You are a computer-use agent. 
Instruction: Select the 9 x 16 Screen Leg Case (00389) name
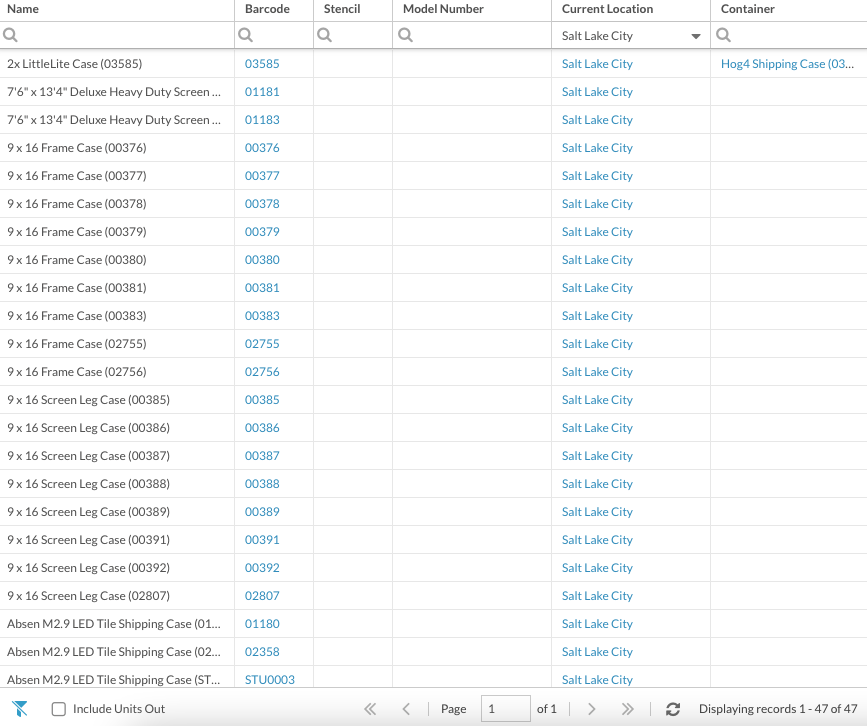88,512
